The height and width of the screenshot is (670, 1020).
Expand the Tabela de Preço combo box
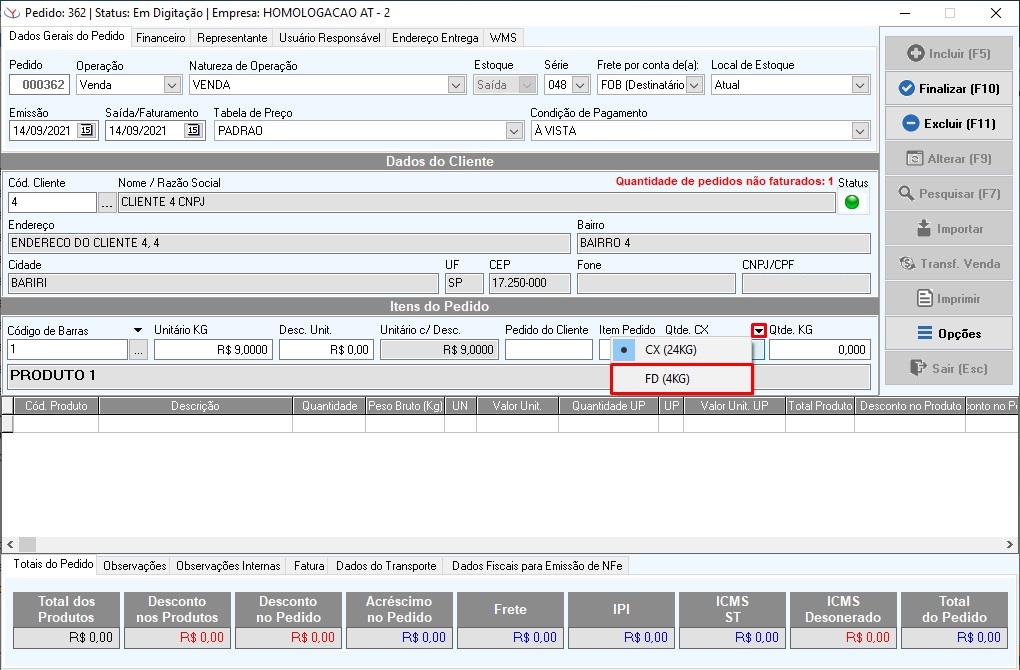[x=514, y=131]
